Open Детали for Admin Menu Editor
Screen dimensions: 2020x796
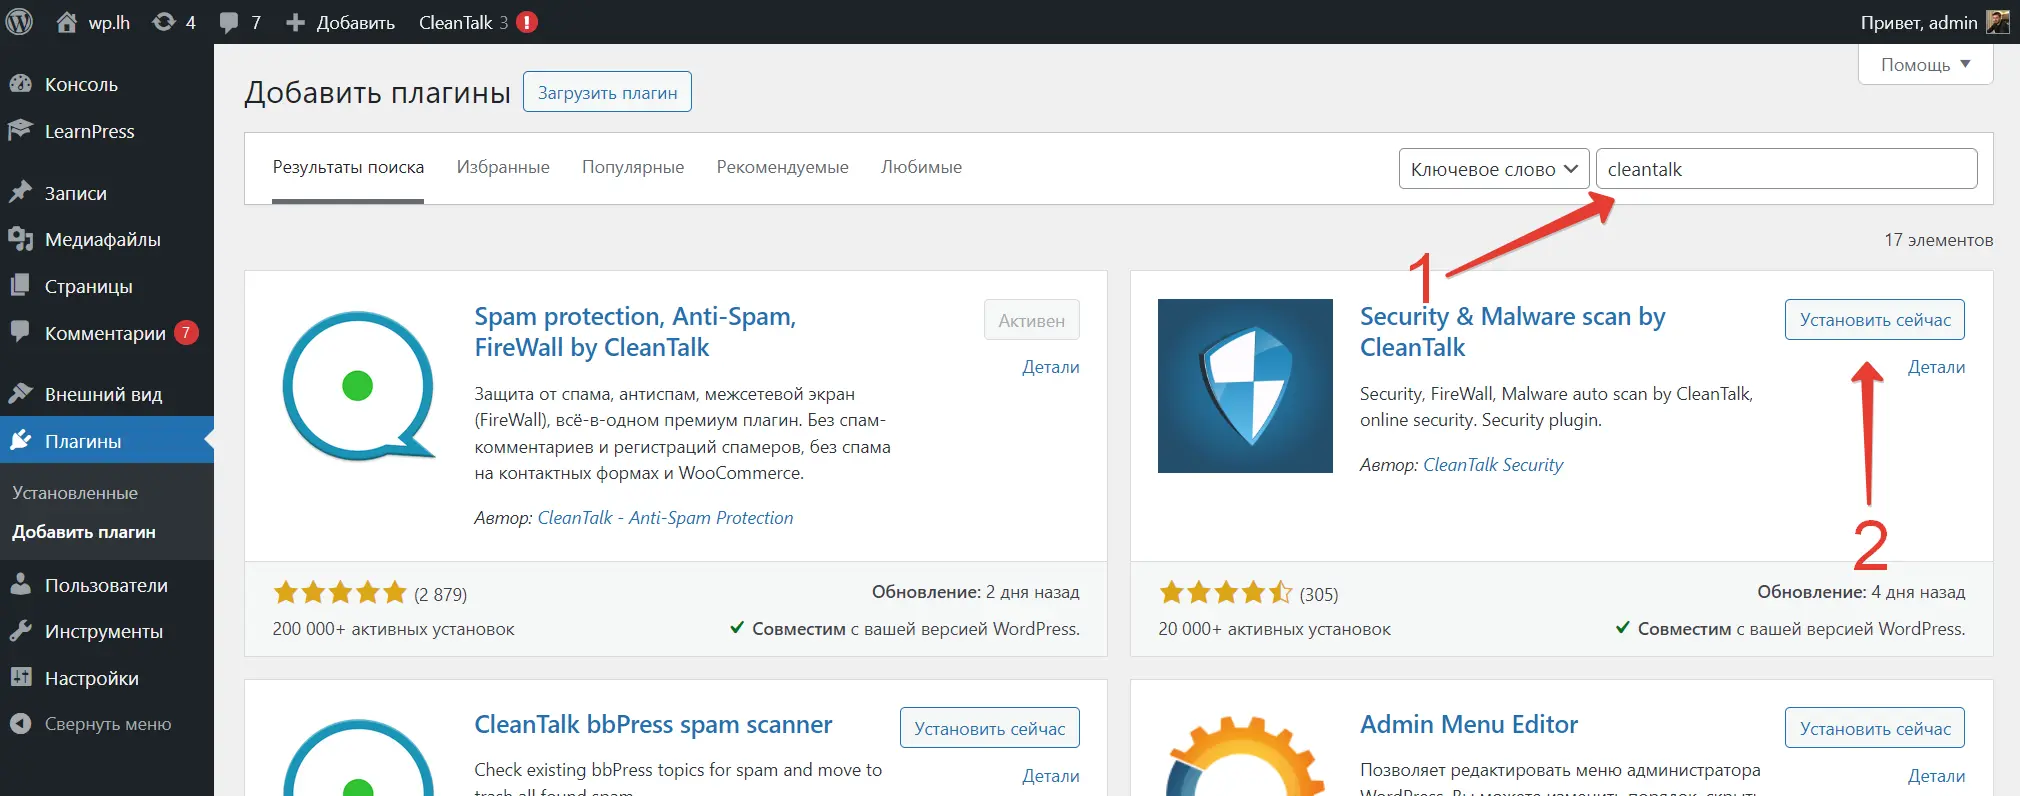(x=1936, y=776)
